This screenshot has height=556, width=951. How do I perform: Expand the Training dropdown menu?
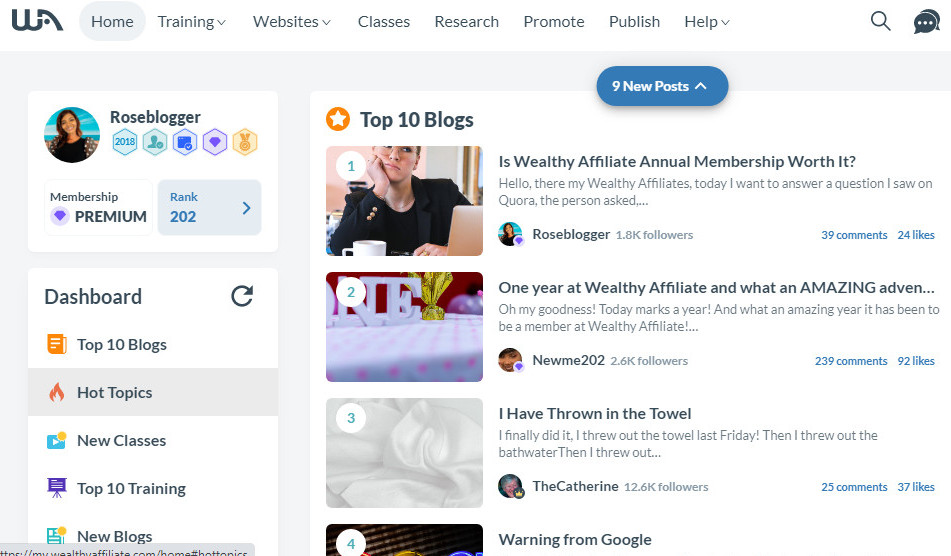(192, 21)
